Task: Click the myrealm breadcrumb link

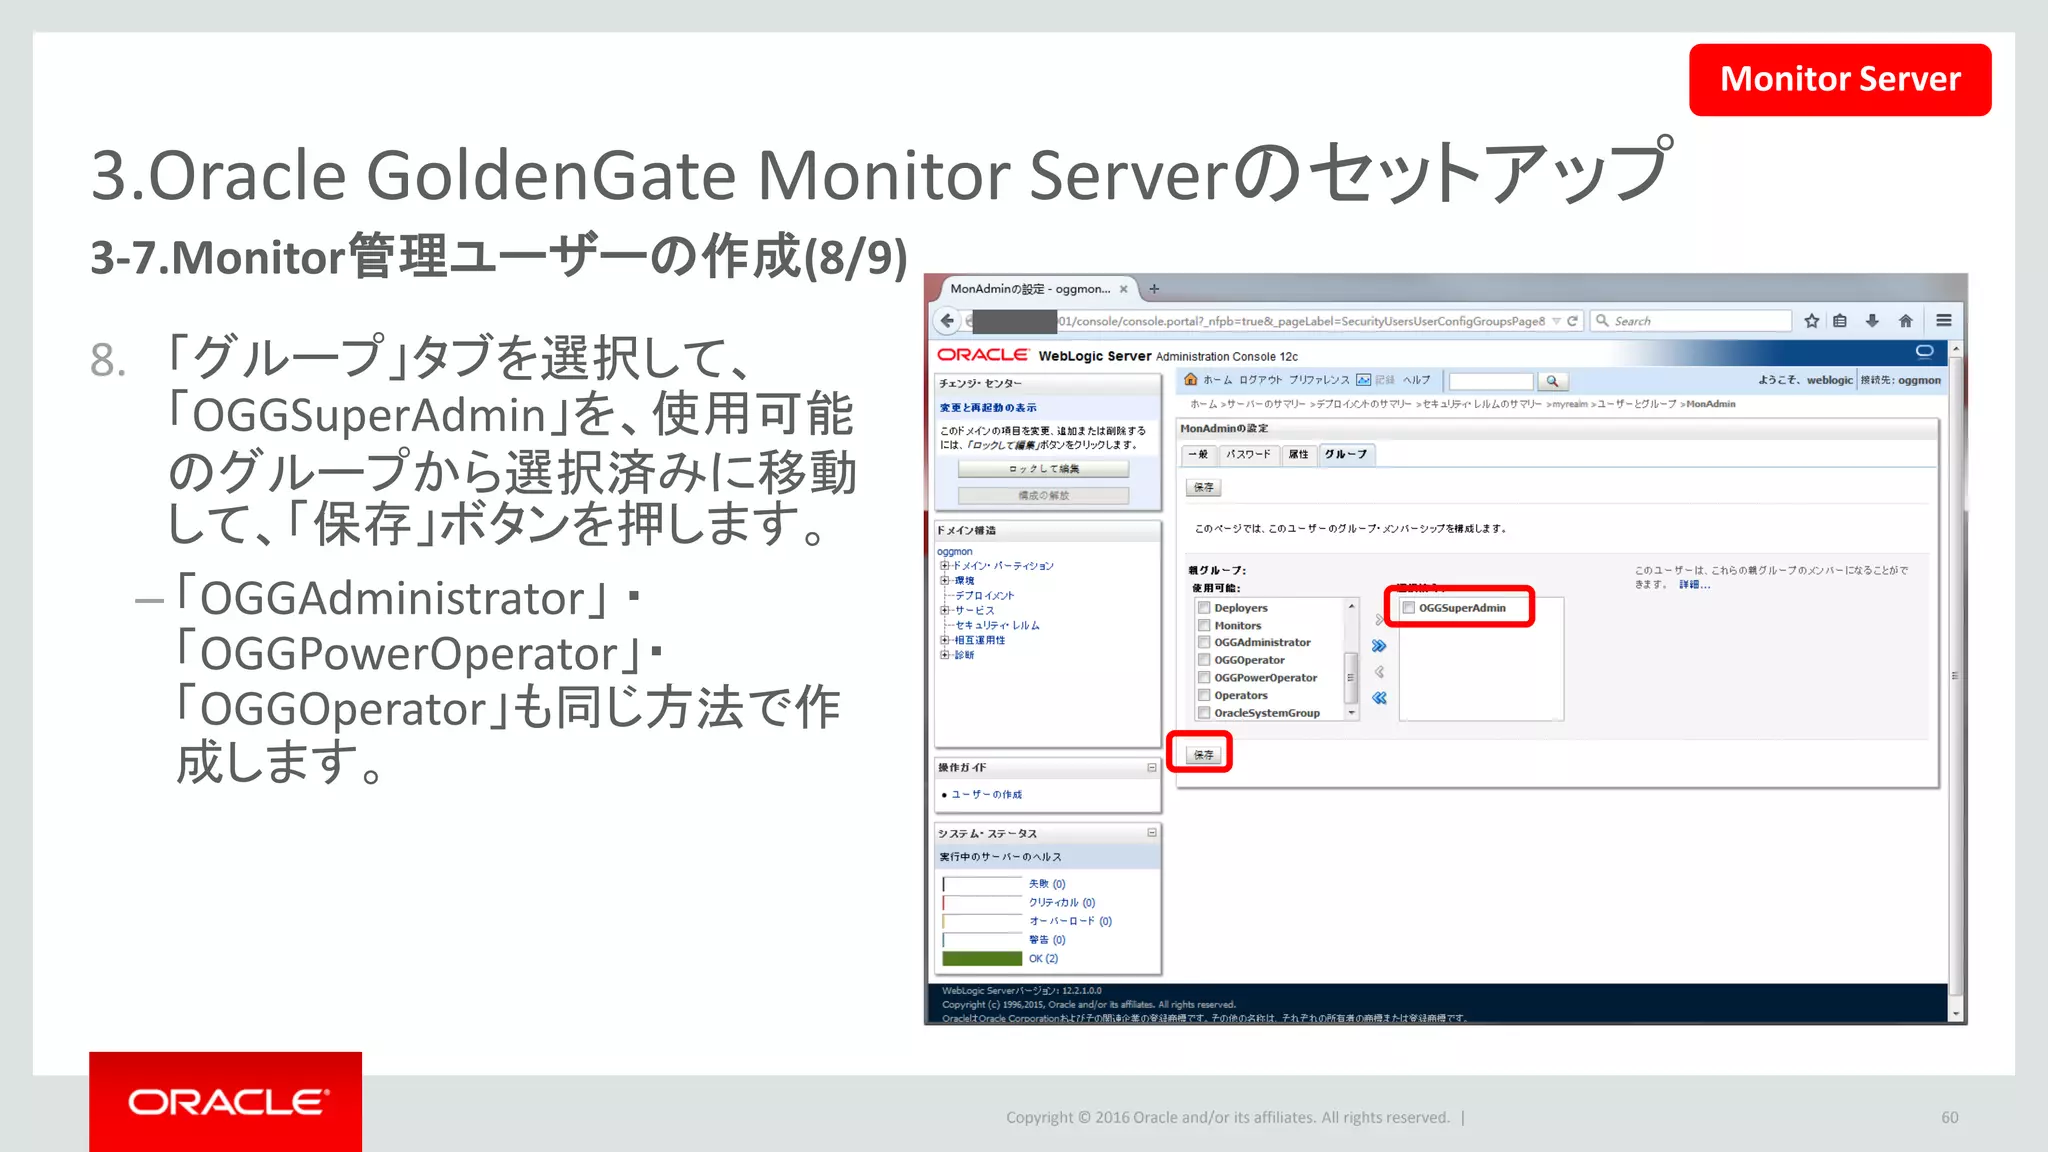Action: pyautogui.click(x=1569, y=404)
